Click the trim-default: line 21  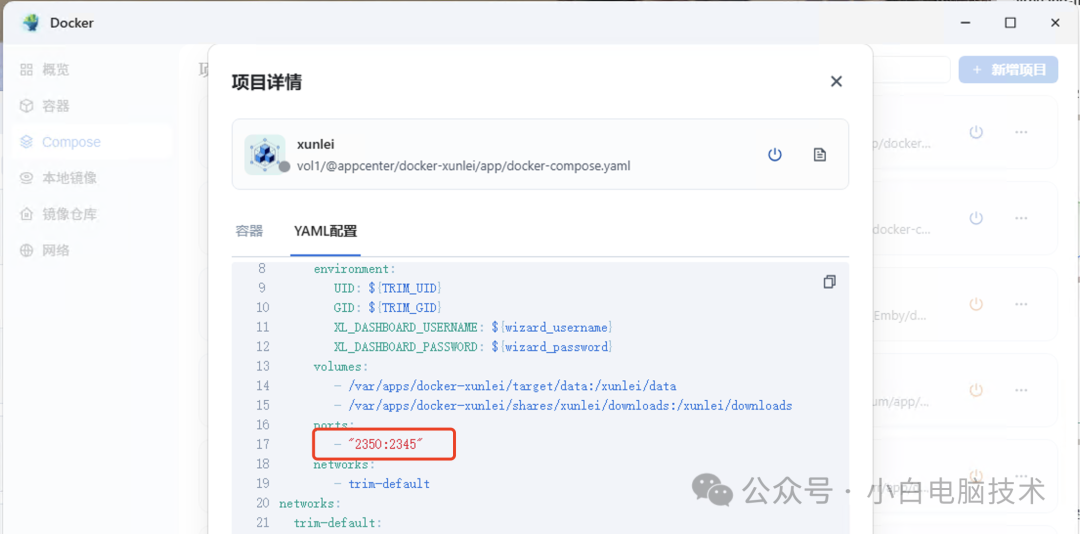[x=338, y=523]
